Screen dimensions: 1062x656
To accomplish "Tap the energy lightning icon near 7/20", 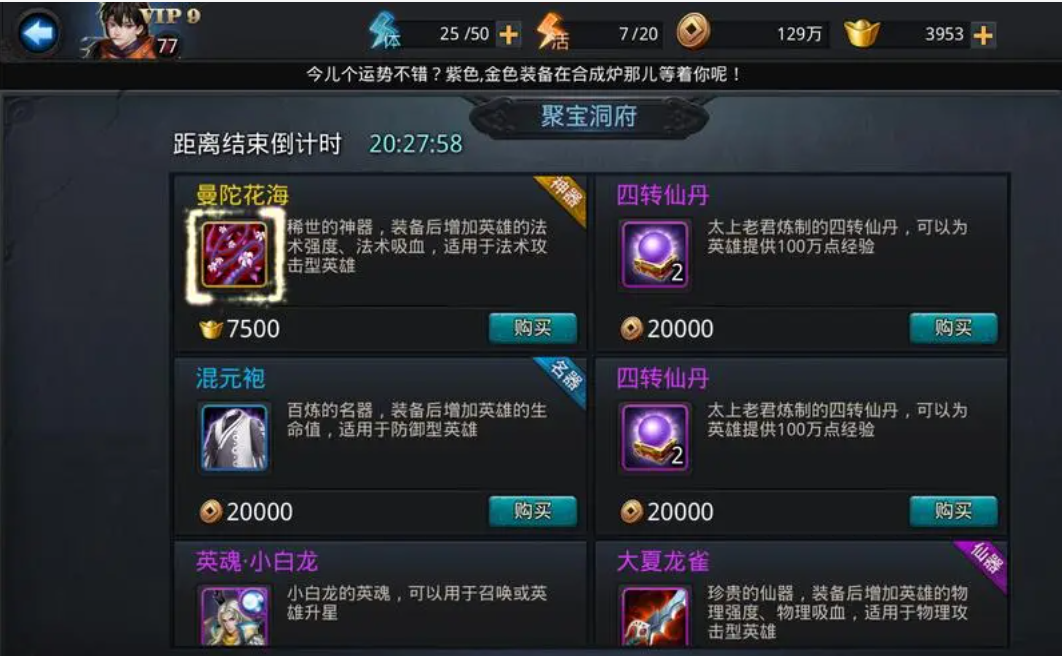I will [551, 32].
